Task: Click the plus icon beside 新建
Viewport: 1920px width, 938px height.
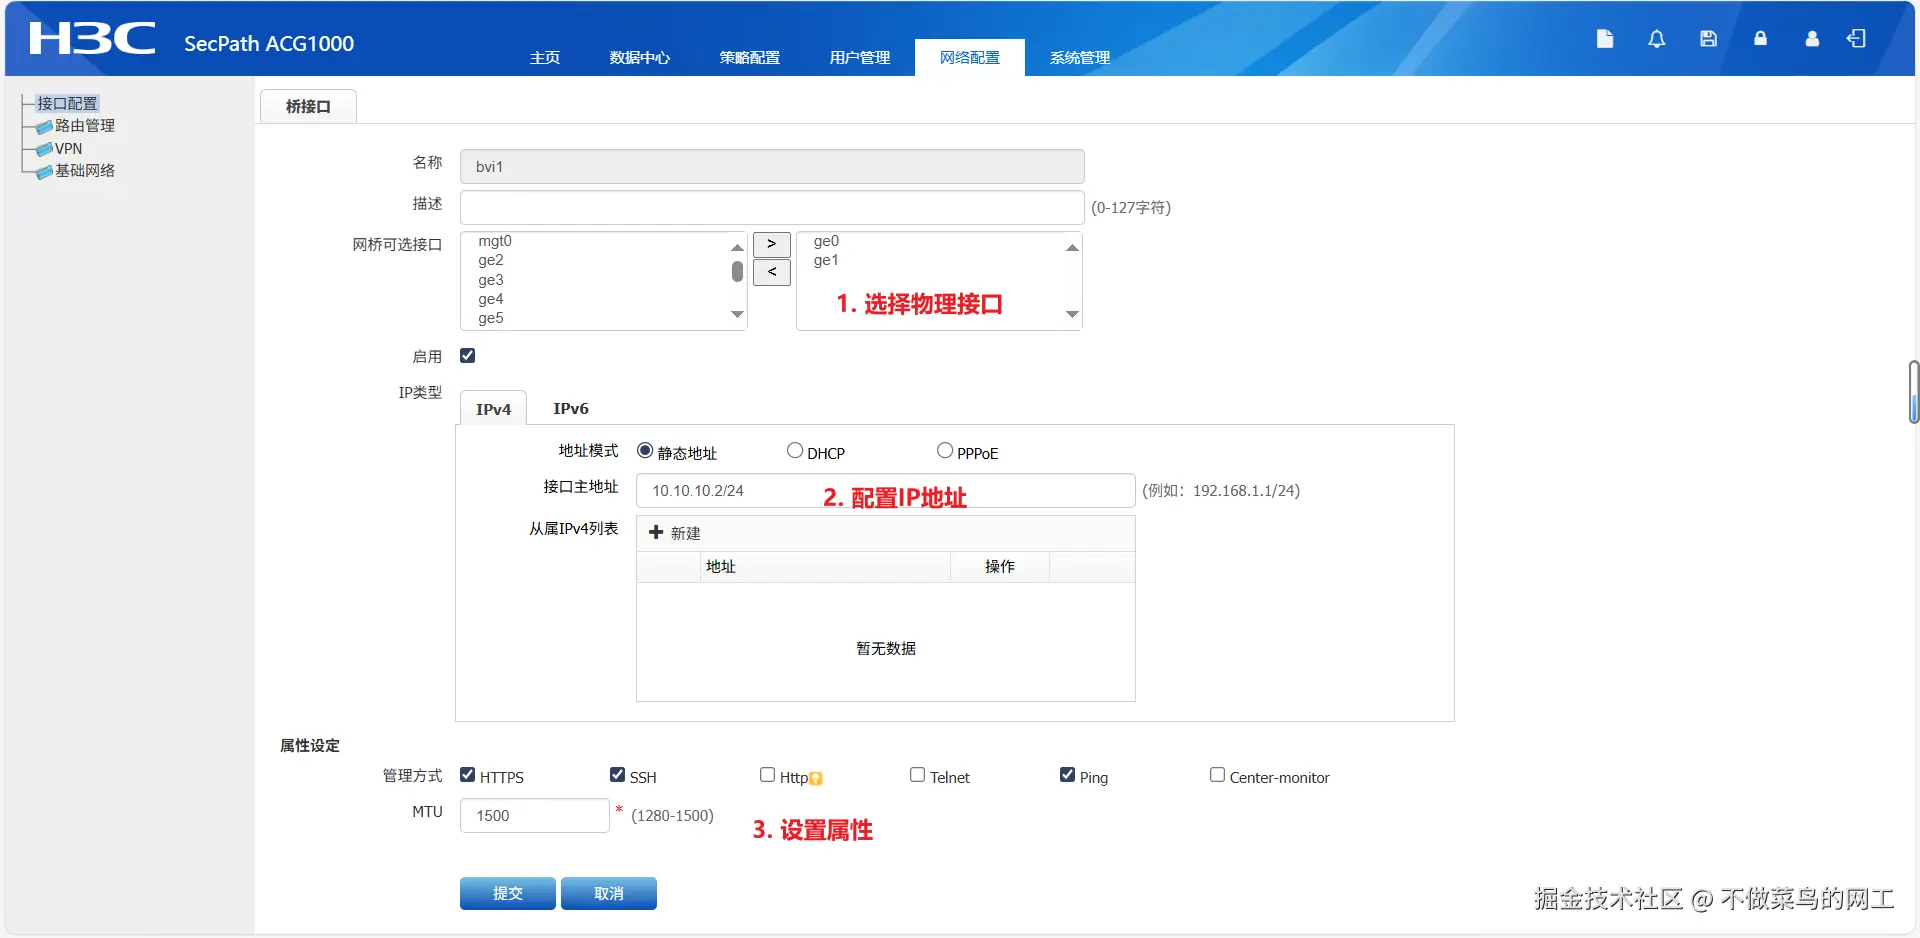Action: (656, 532)
